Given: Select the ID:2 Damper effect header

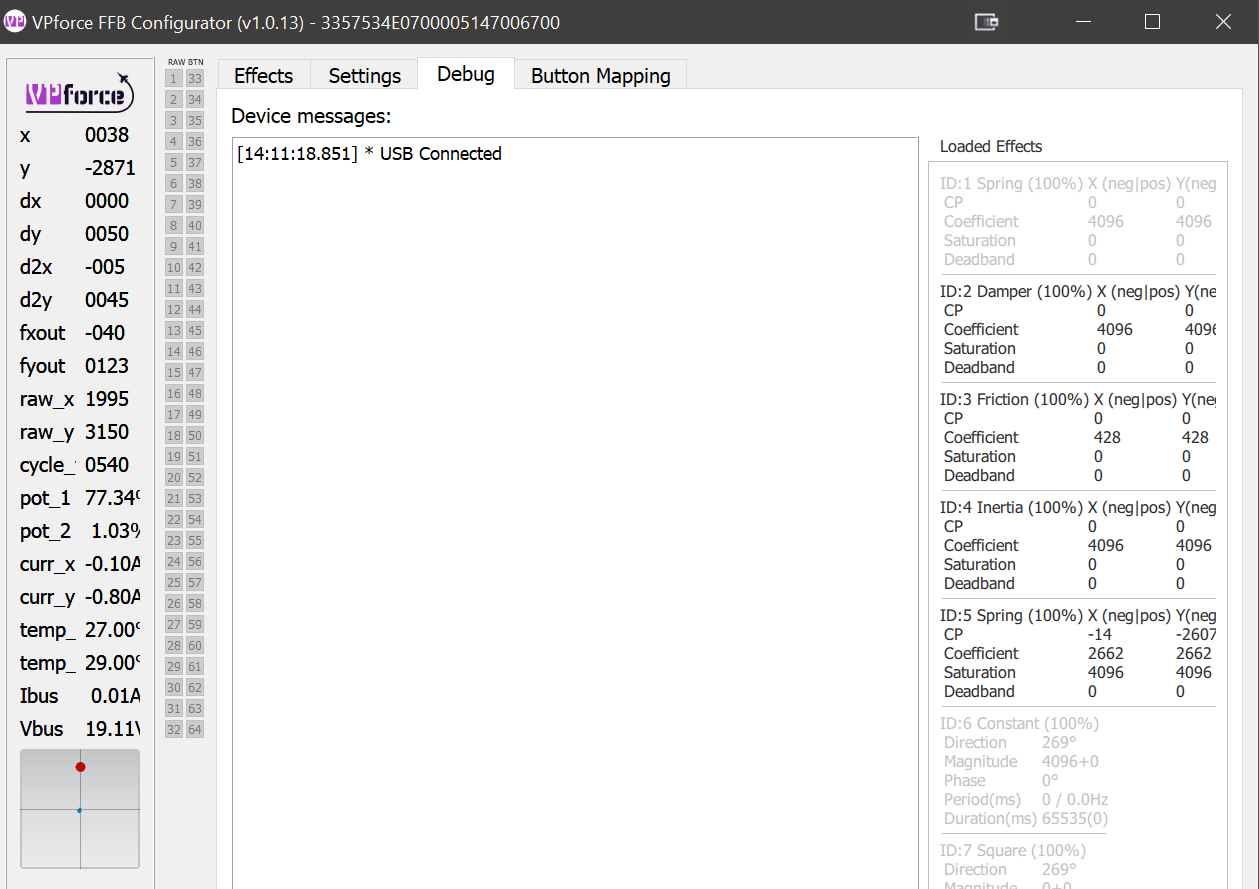Looking at the screenshot, I should (x=1078, y=292).
